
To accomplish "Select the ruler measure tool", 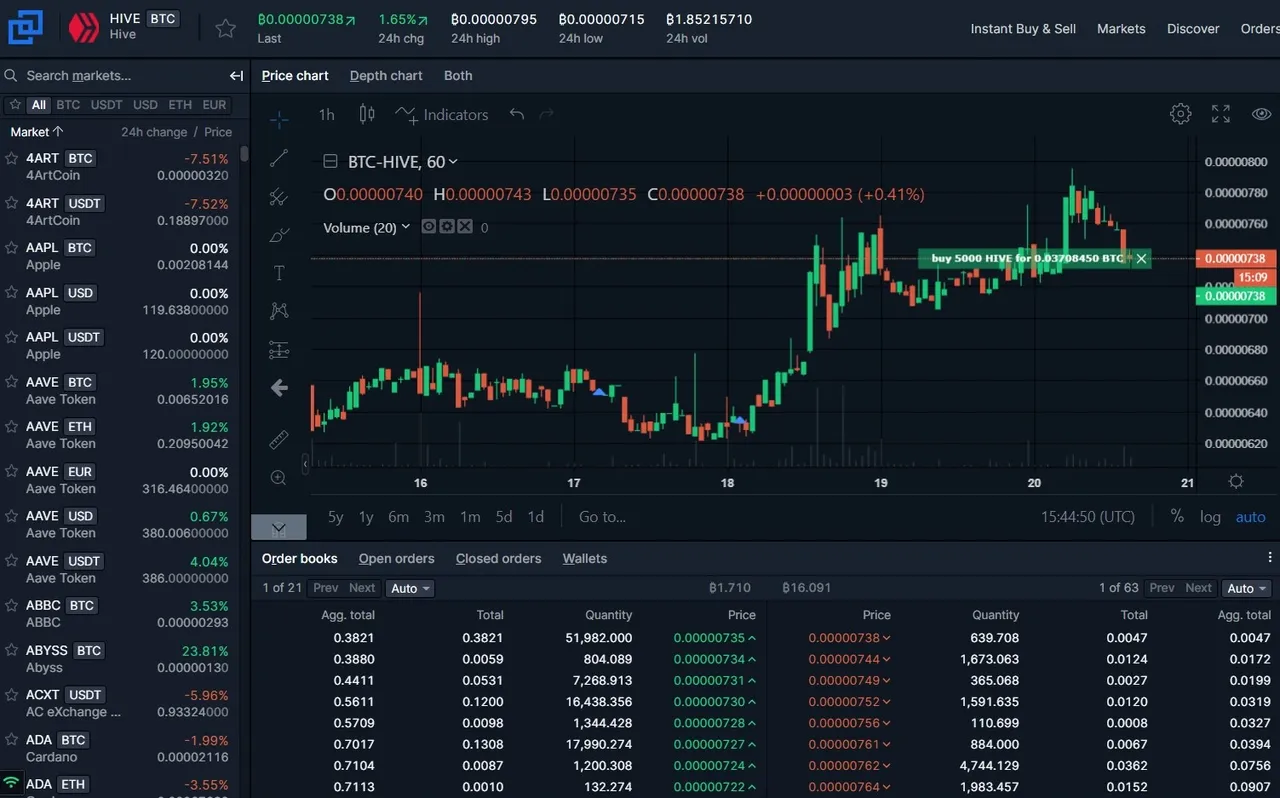I will coord(279,439).
